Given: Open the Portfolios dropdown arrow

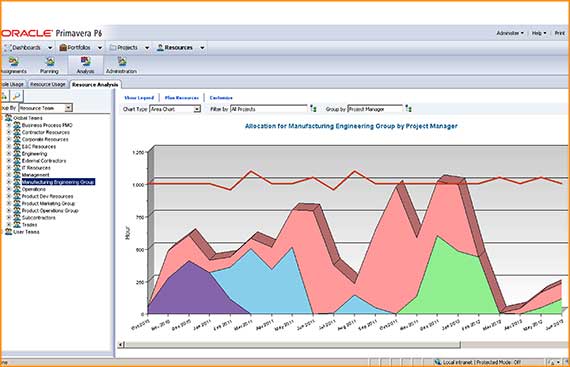Looking at the screenshot, I should (100, 48).
